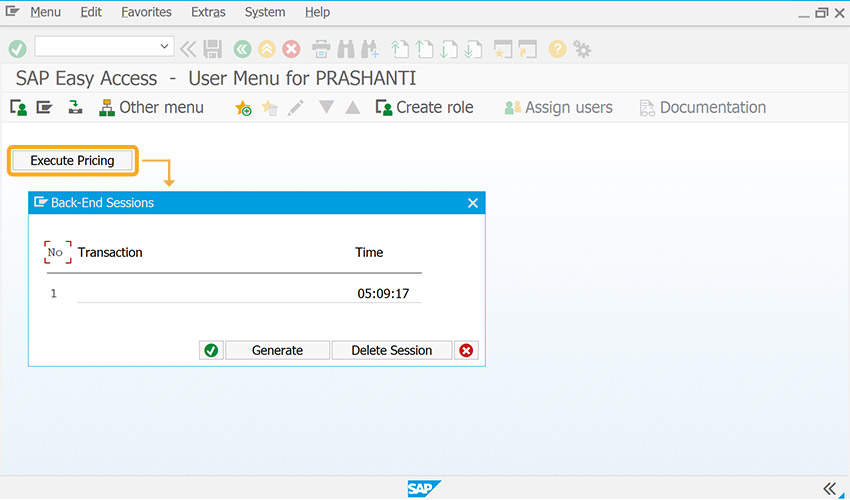The width and height of the screenshot is (850, 500).
Task: Restore down the SAP window
Action: pos(822,12)
